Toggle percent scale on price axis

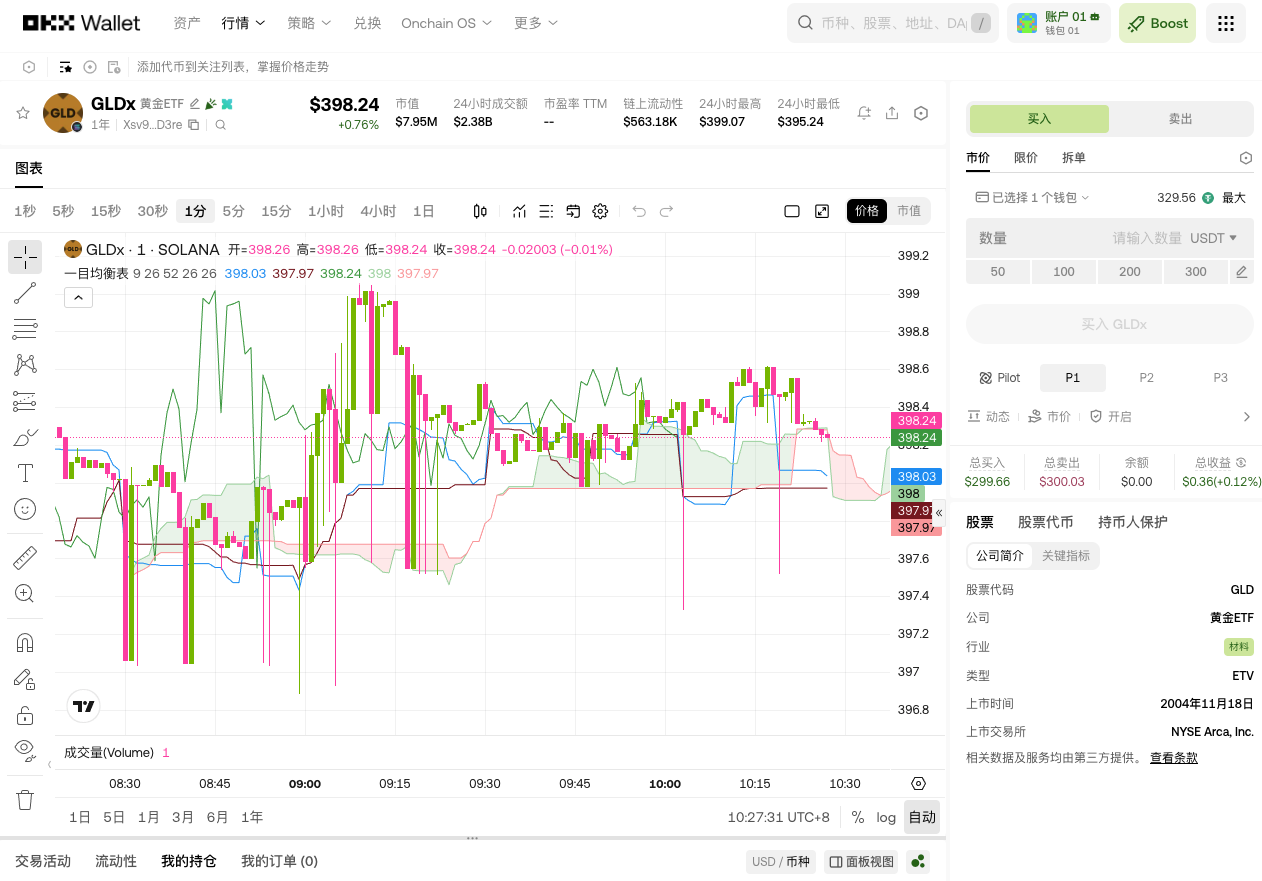tap(858, 817)
